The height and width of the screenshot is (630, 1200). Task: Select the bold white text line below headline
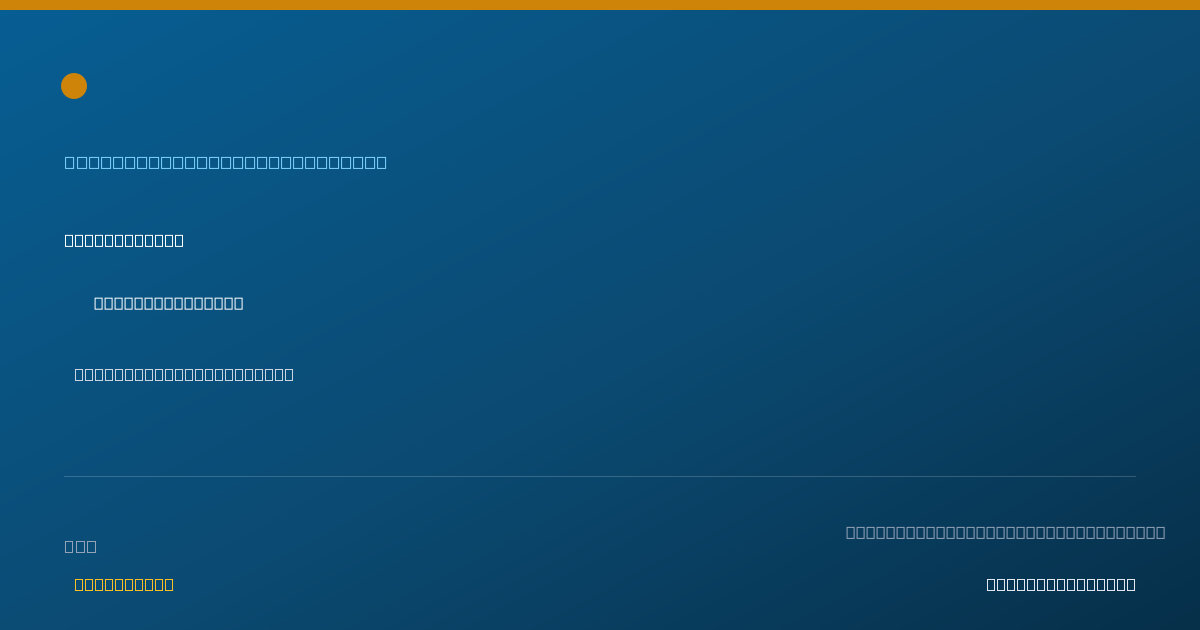pos(124,240)
